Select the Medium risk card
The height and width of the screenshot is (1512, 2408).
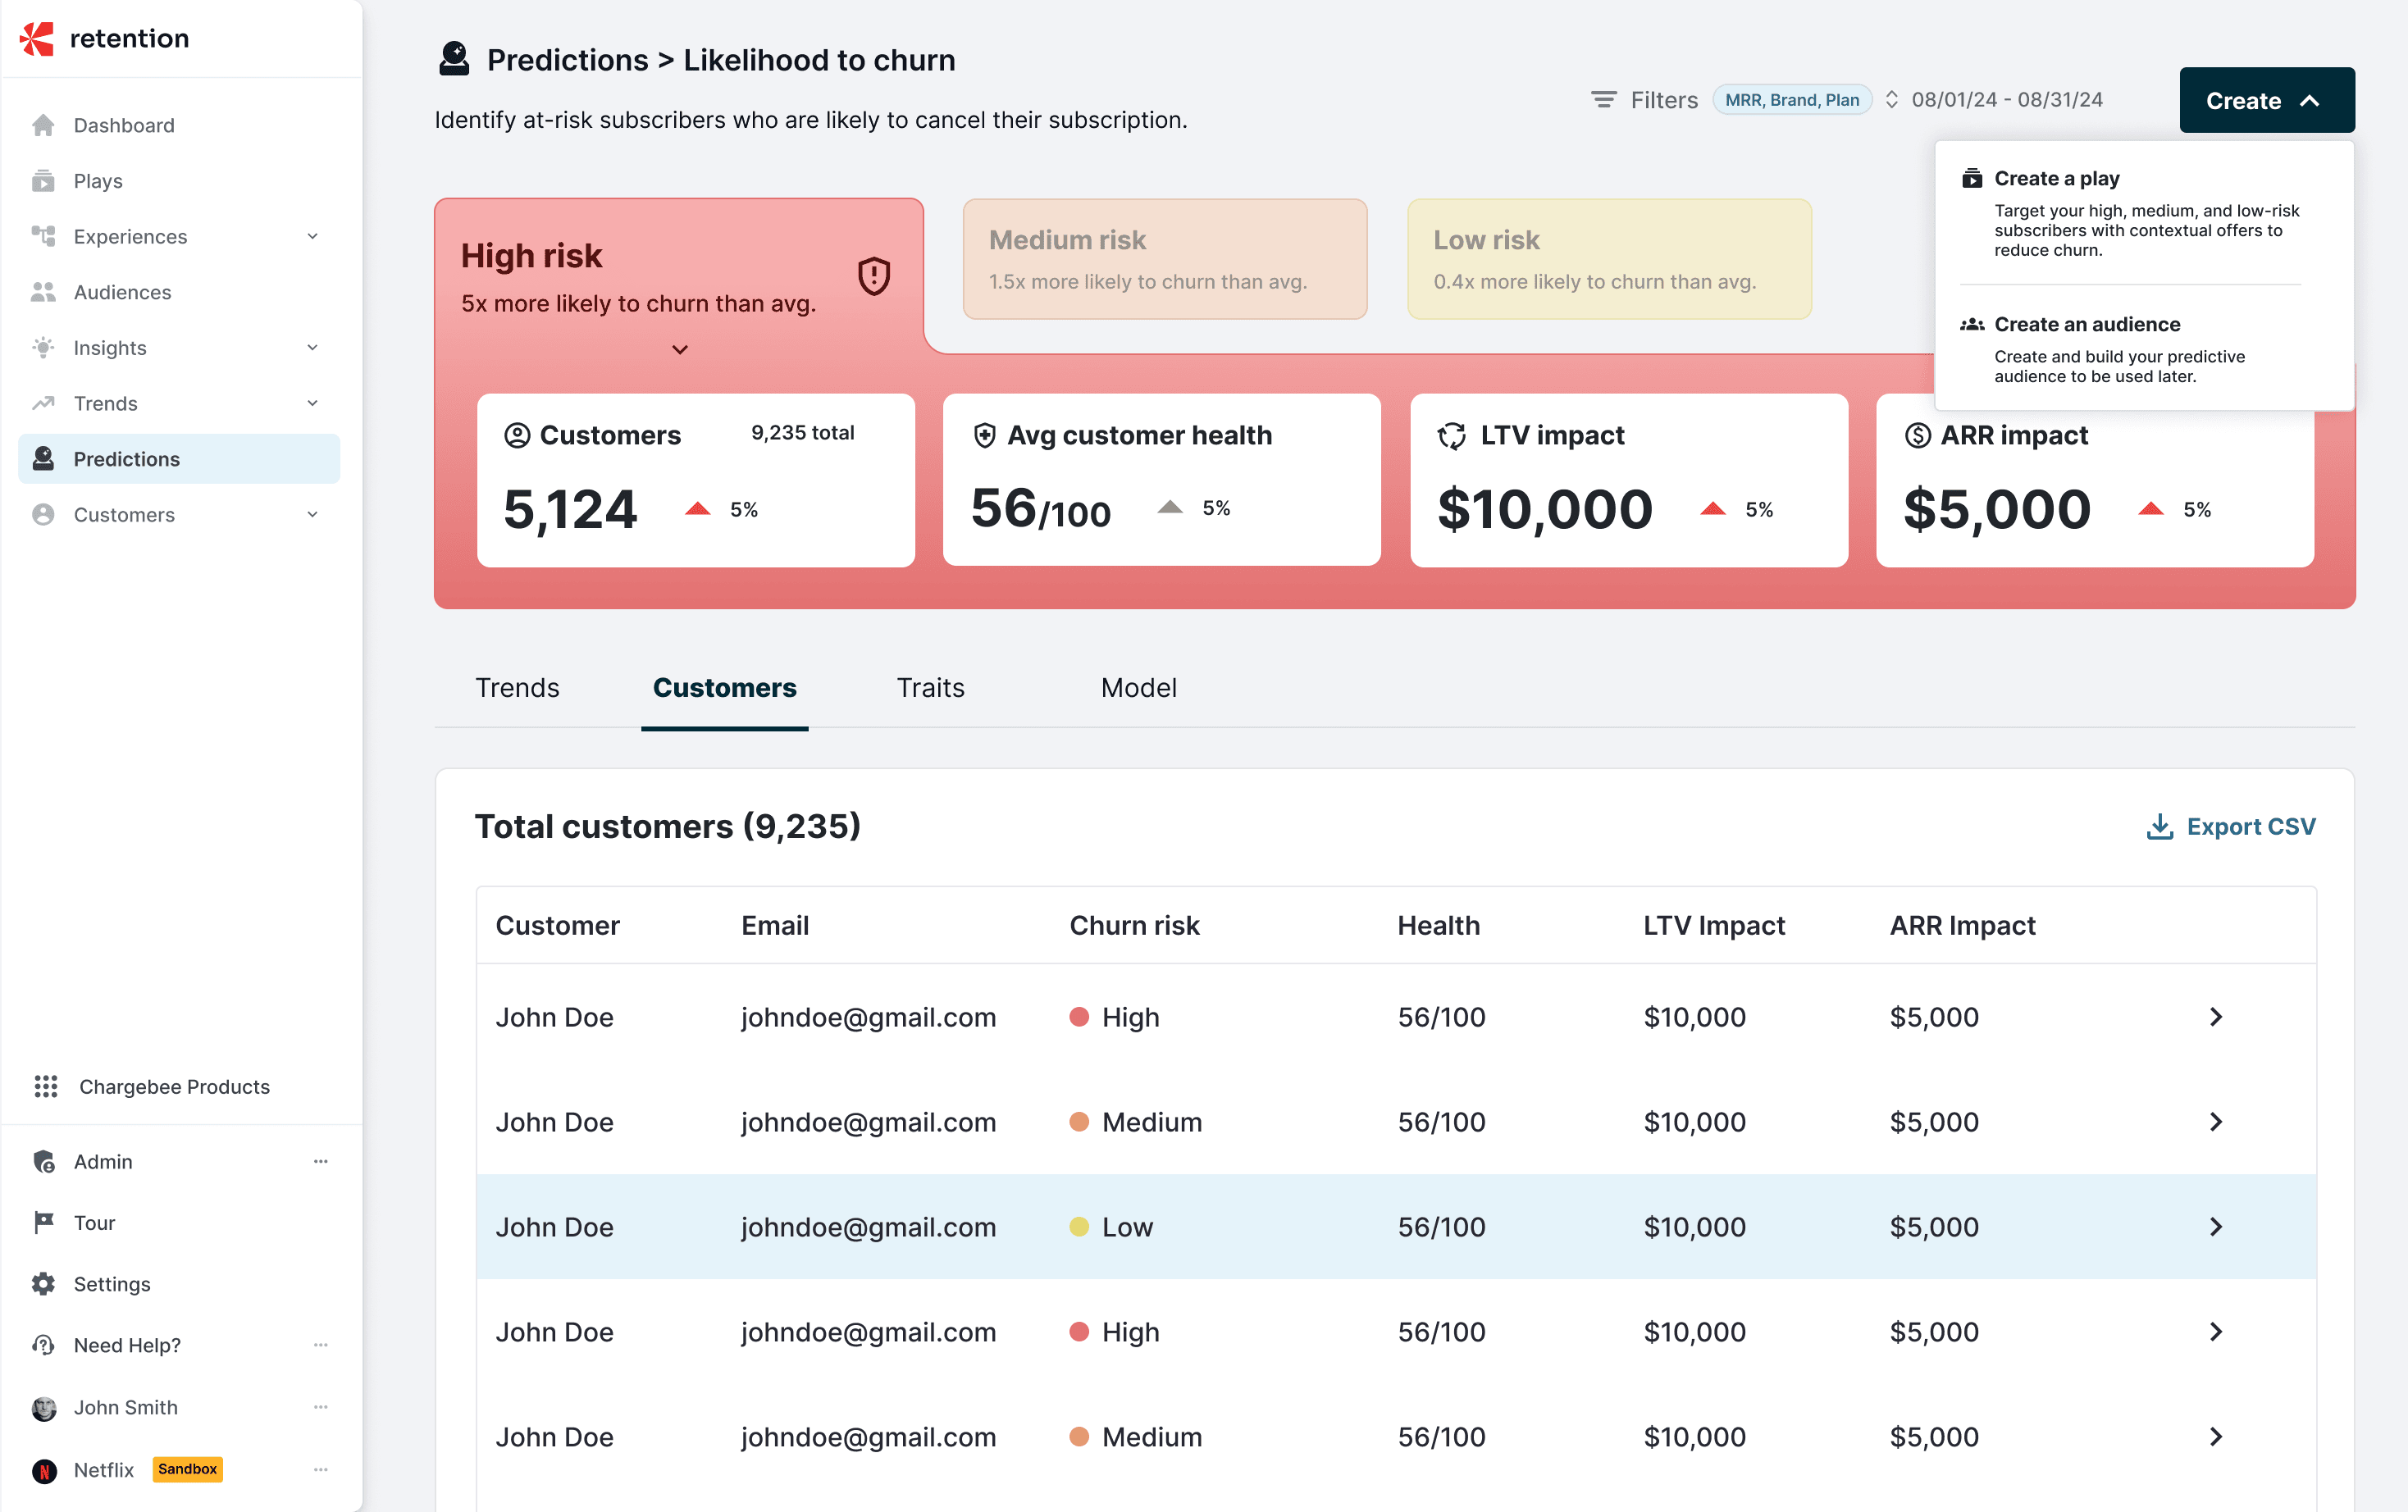coord(1164,259)
